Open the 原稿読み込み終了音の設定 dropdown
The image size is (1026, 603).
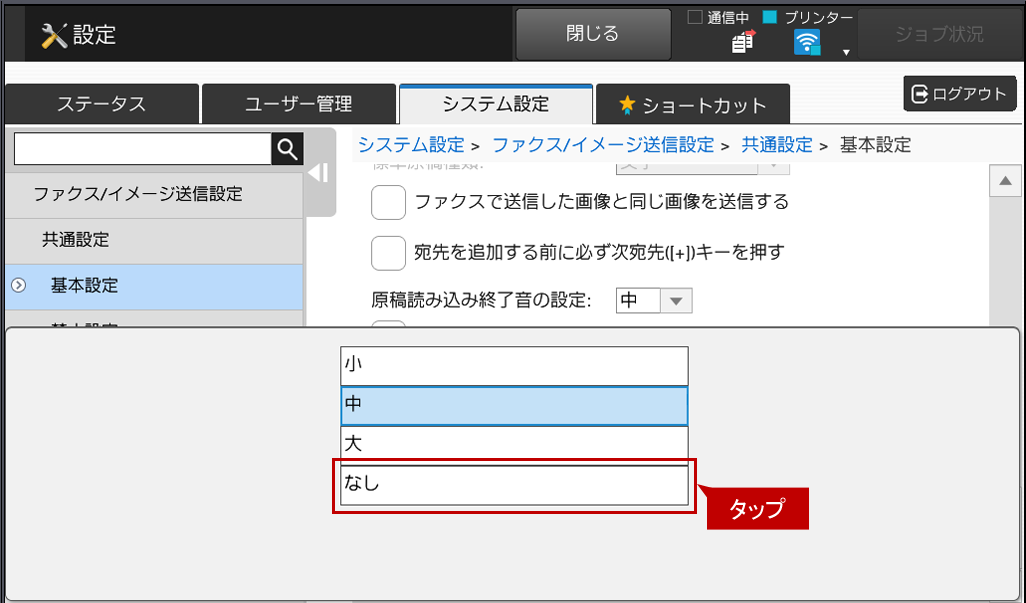pos(654,301)
